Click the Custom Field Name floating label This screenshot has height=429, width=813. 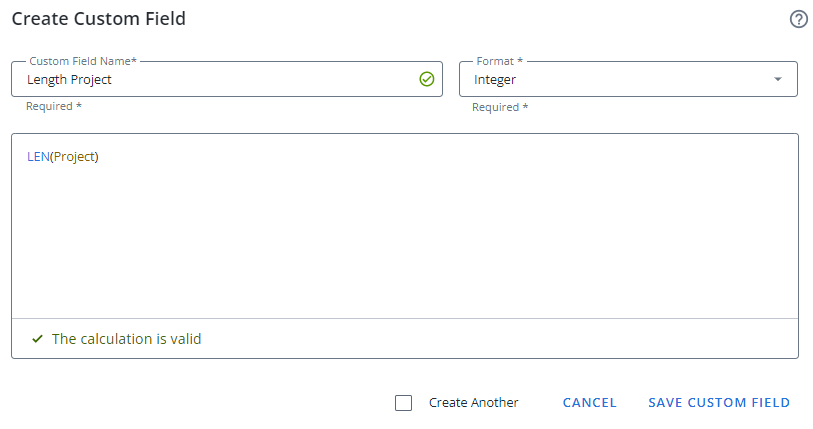(83, 62)
